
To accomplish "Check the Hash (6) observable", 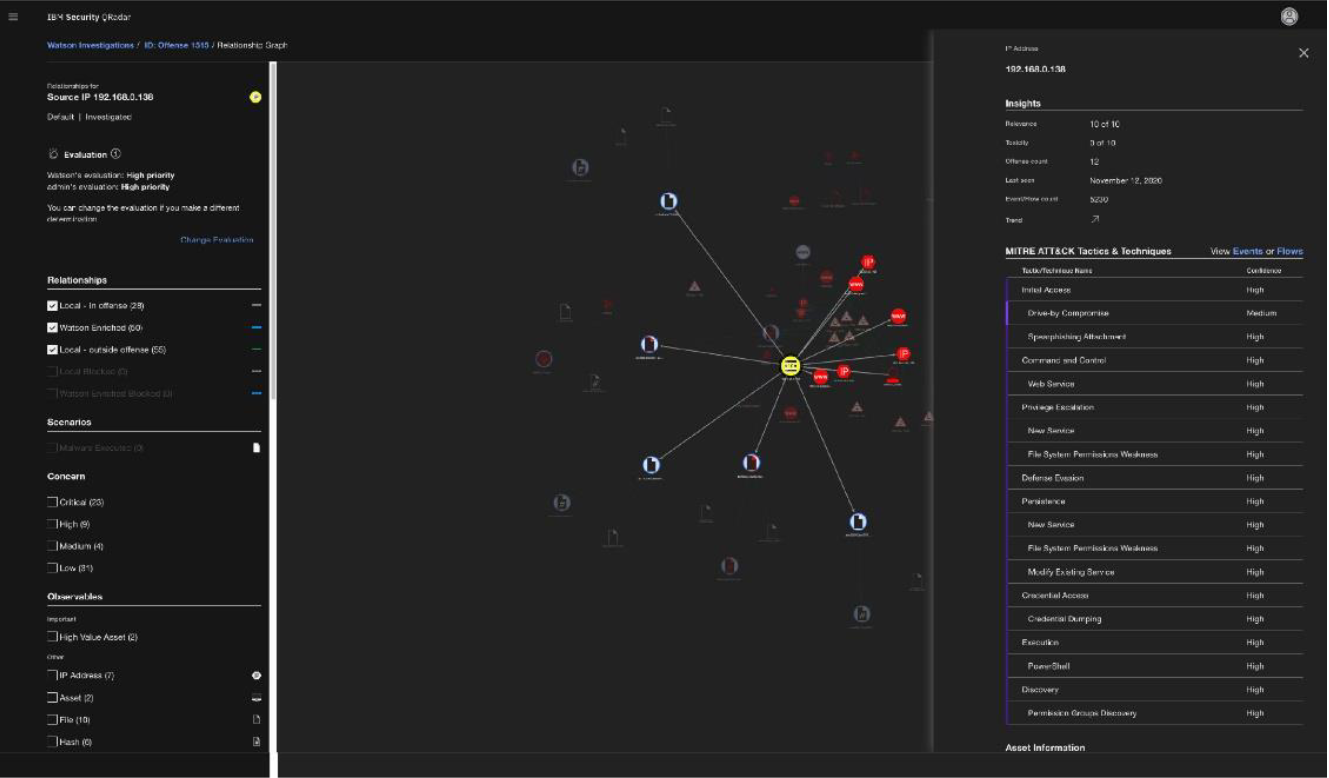I will [x=52, y=742].
